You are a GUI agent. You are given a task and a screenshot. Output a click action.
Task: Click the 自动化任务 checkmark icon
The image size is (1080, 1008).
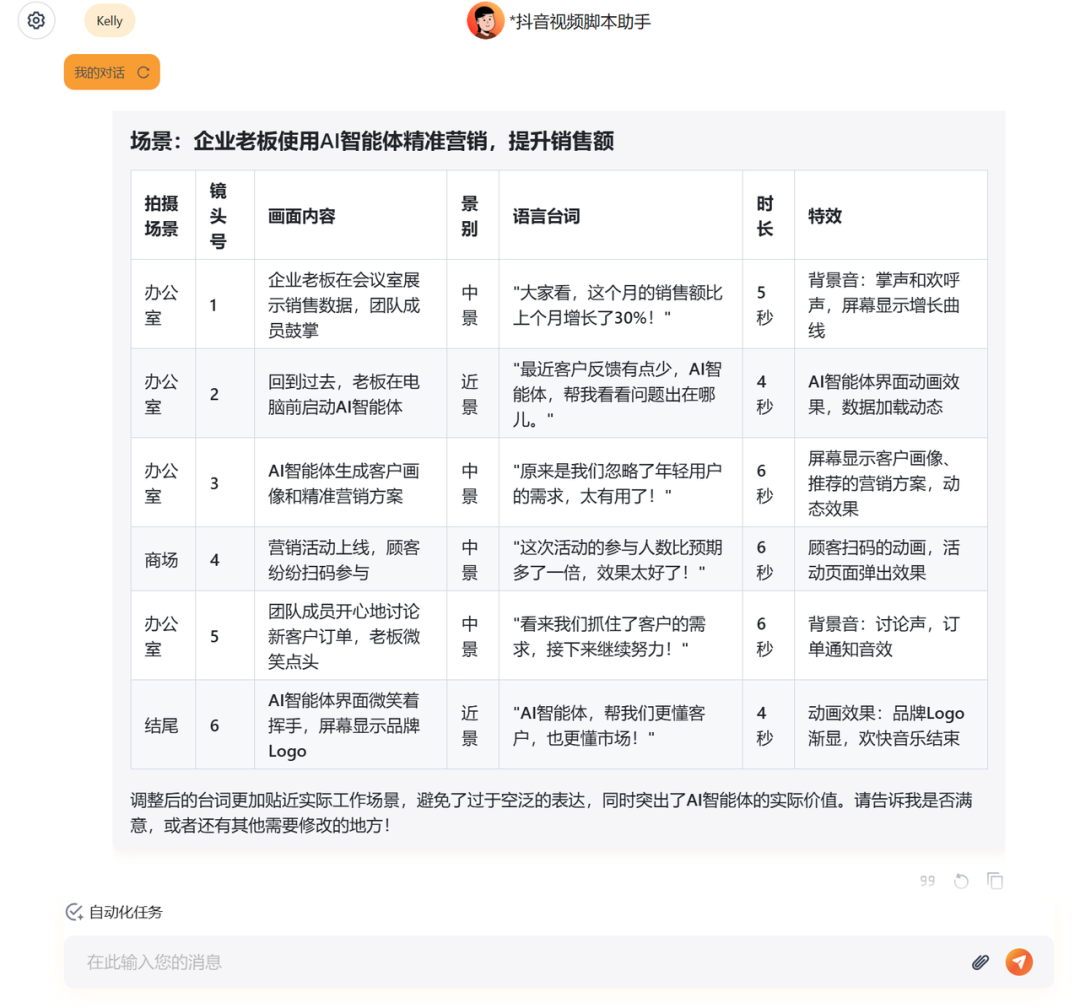pyautogui.click(x=71, y=911)
